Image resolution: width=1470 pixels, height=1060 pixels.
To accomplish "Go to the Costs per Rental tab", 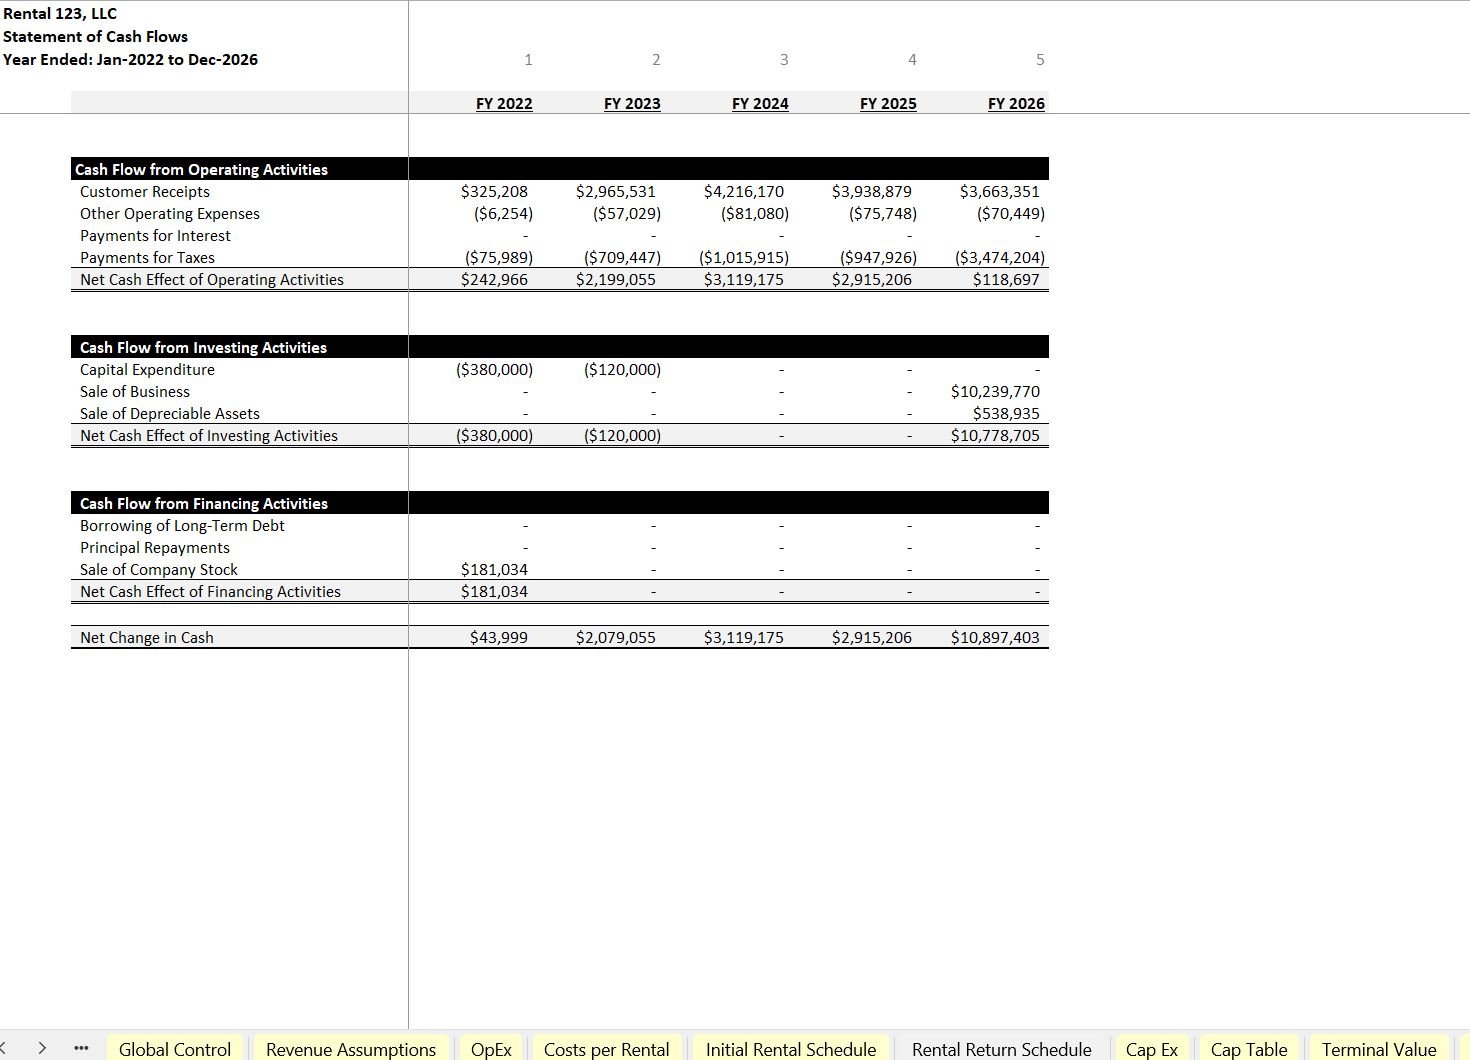I will (x=606, y=1049).
